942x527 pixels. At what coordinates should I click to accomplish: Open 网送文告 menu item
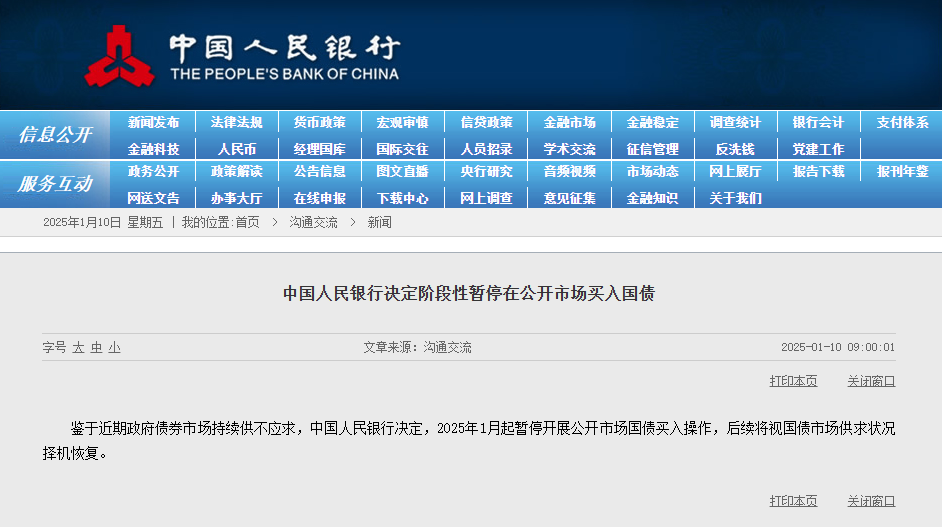153,198
